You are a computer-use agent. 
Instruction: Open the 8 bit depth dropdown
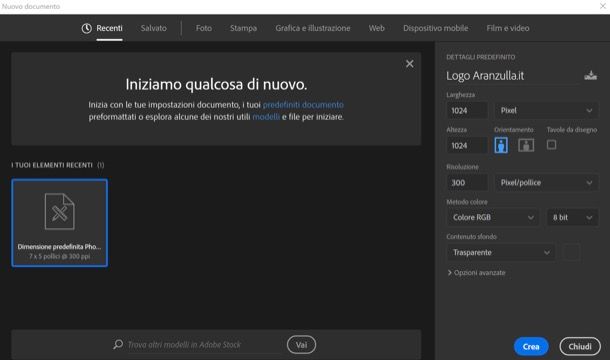[x=572, y=218]
